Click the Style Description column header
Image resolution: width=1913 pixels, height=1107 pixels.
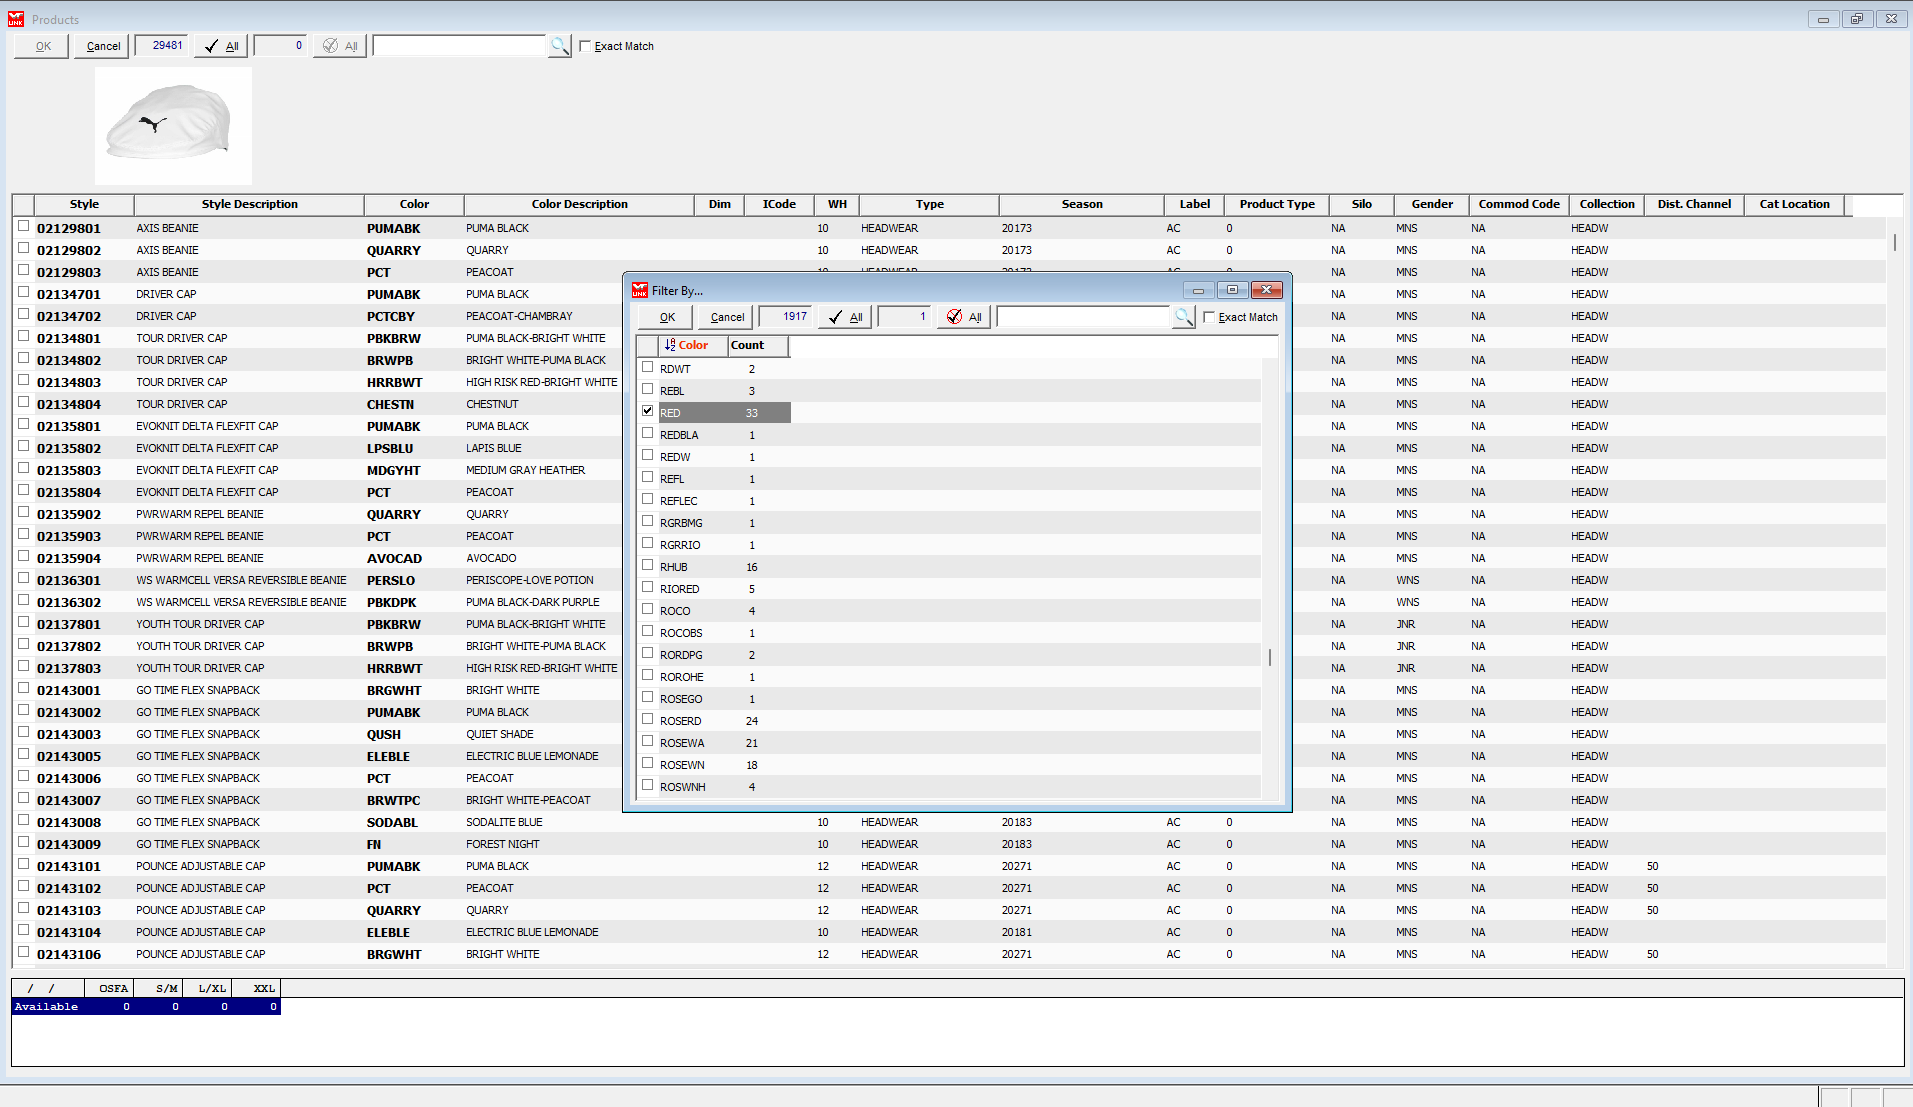249,204
